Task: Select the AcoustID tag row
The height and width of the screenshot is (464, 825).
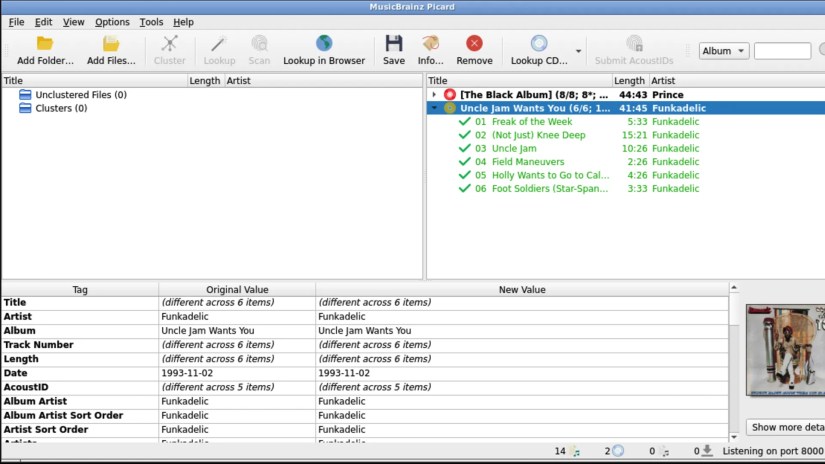Action: point(365,387)
